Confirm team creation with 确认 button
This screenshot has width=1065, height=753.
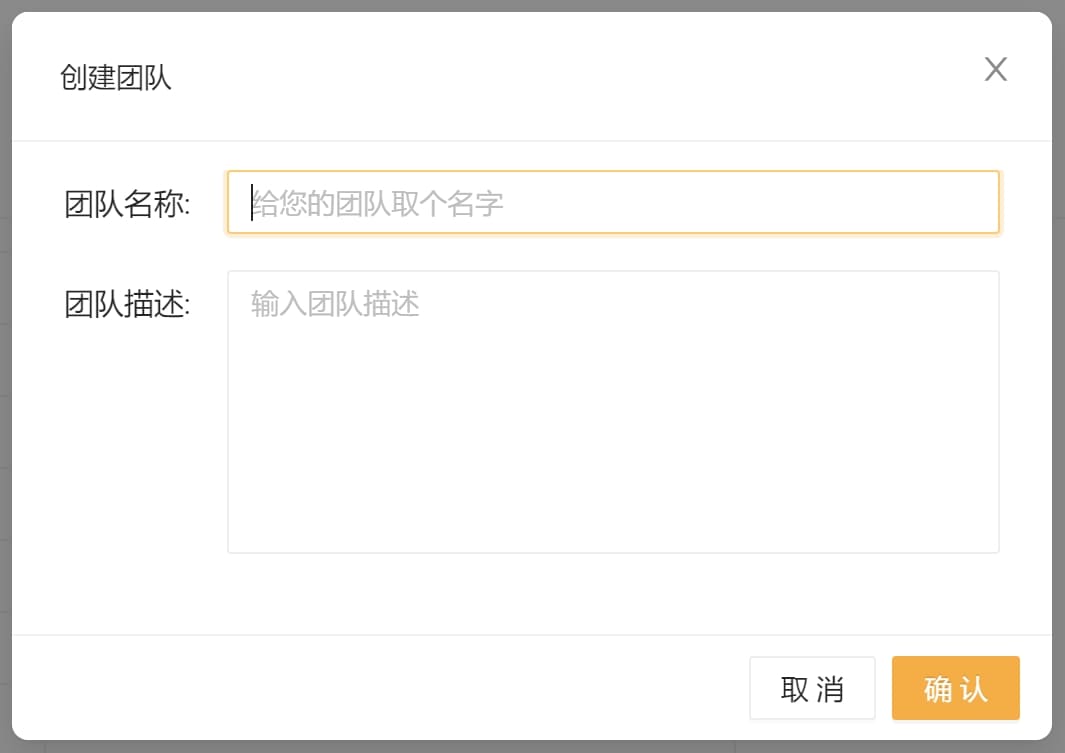(955, 688)
